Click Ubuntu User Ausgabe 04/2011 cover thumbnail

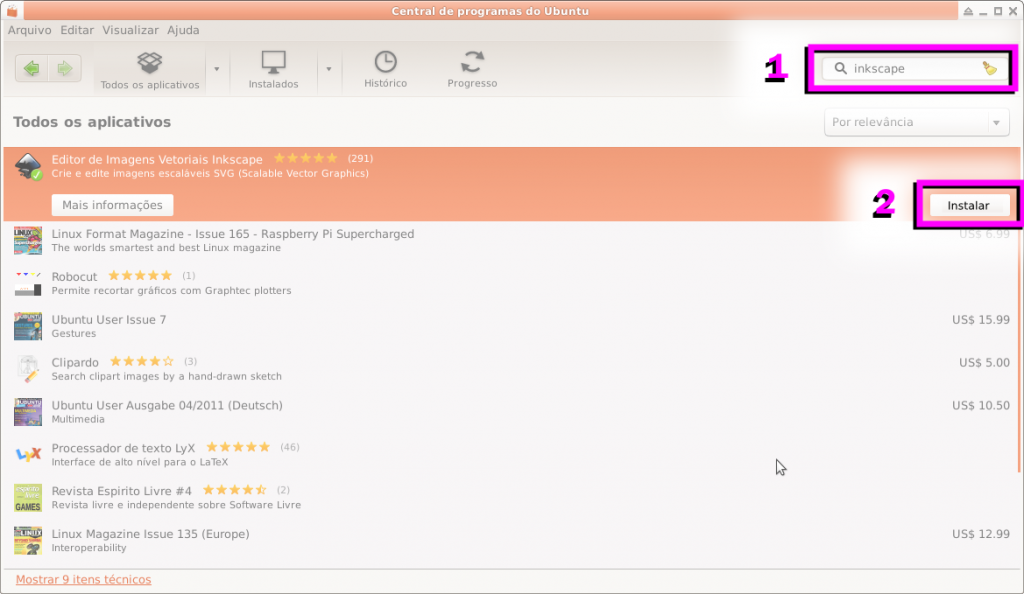click(28, 412)
